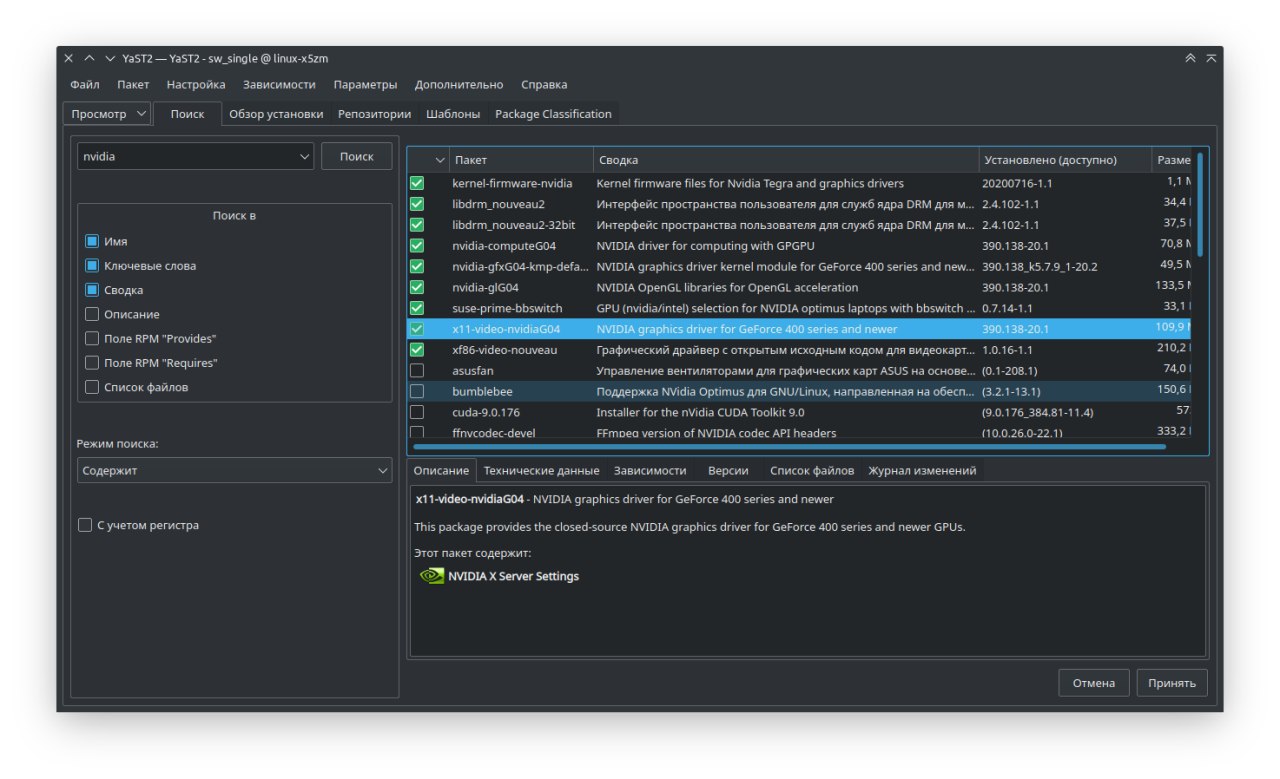Click version cell 390.138_k5.7.9_1-20.2
Screen dimensions: 1280x779
1040,267
